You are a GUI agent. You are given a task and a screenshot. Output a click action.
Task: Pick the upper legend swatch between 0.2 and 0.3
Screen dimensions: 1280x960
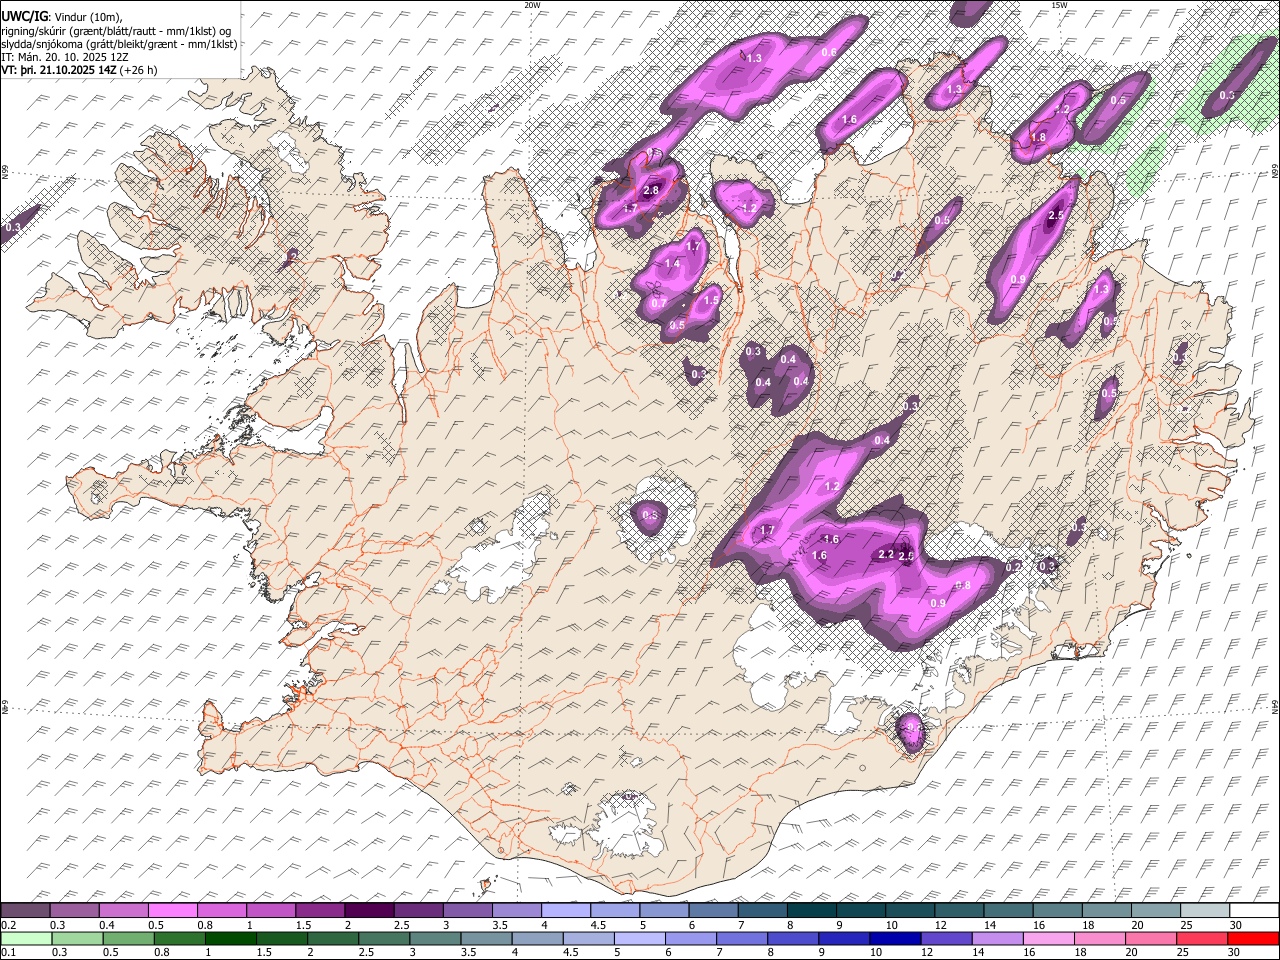point(25,911)
